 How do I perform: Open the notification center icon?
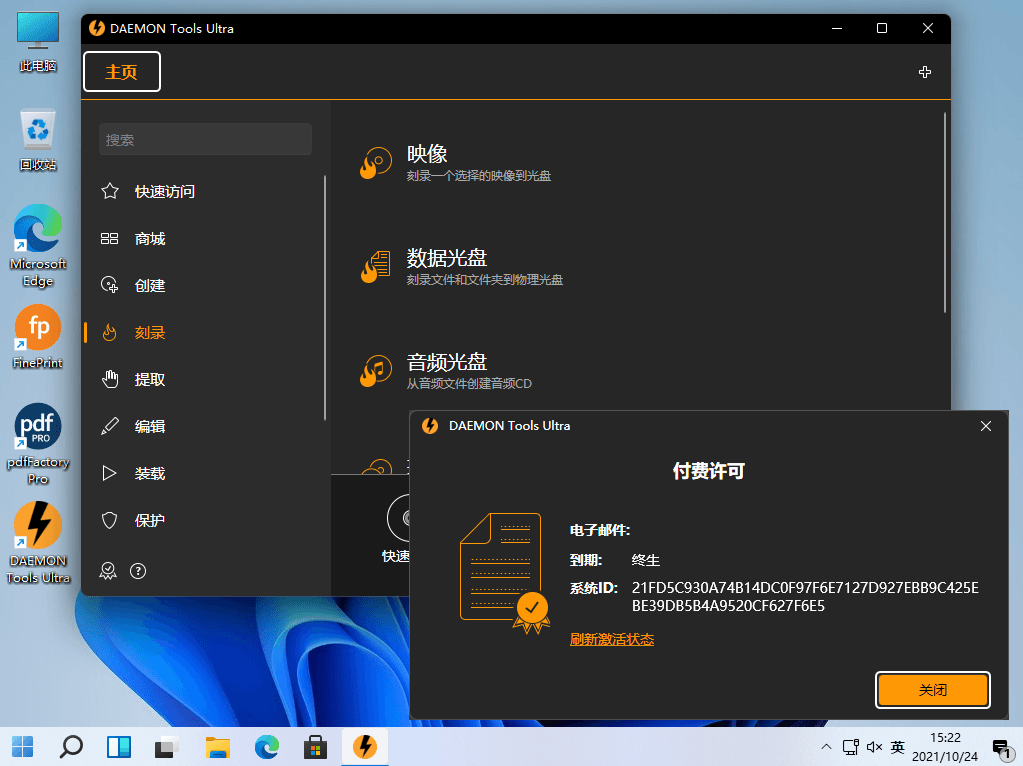pos(1001,748)
